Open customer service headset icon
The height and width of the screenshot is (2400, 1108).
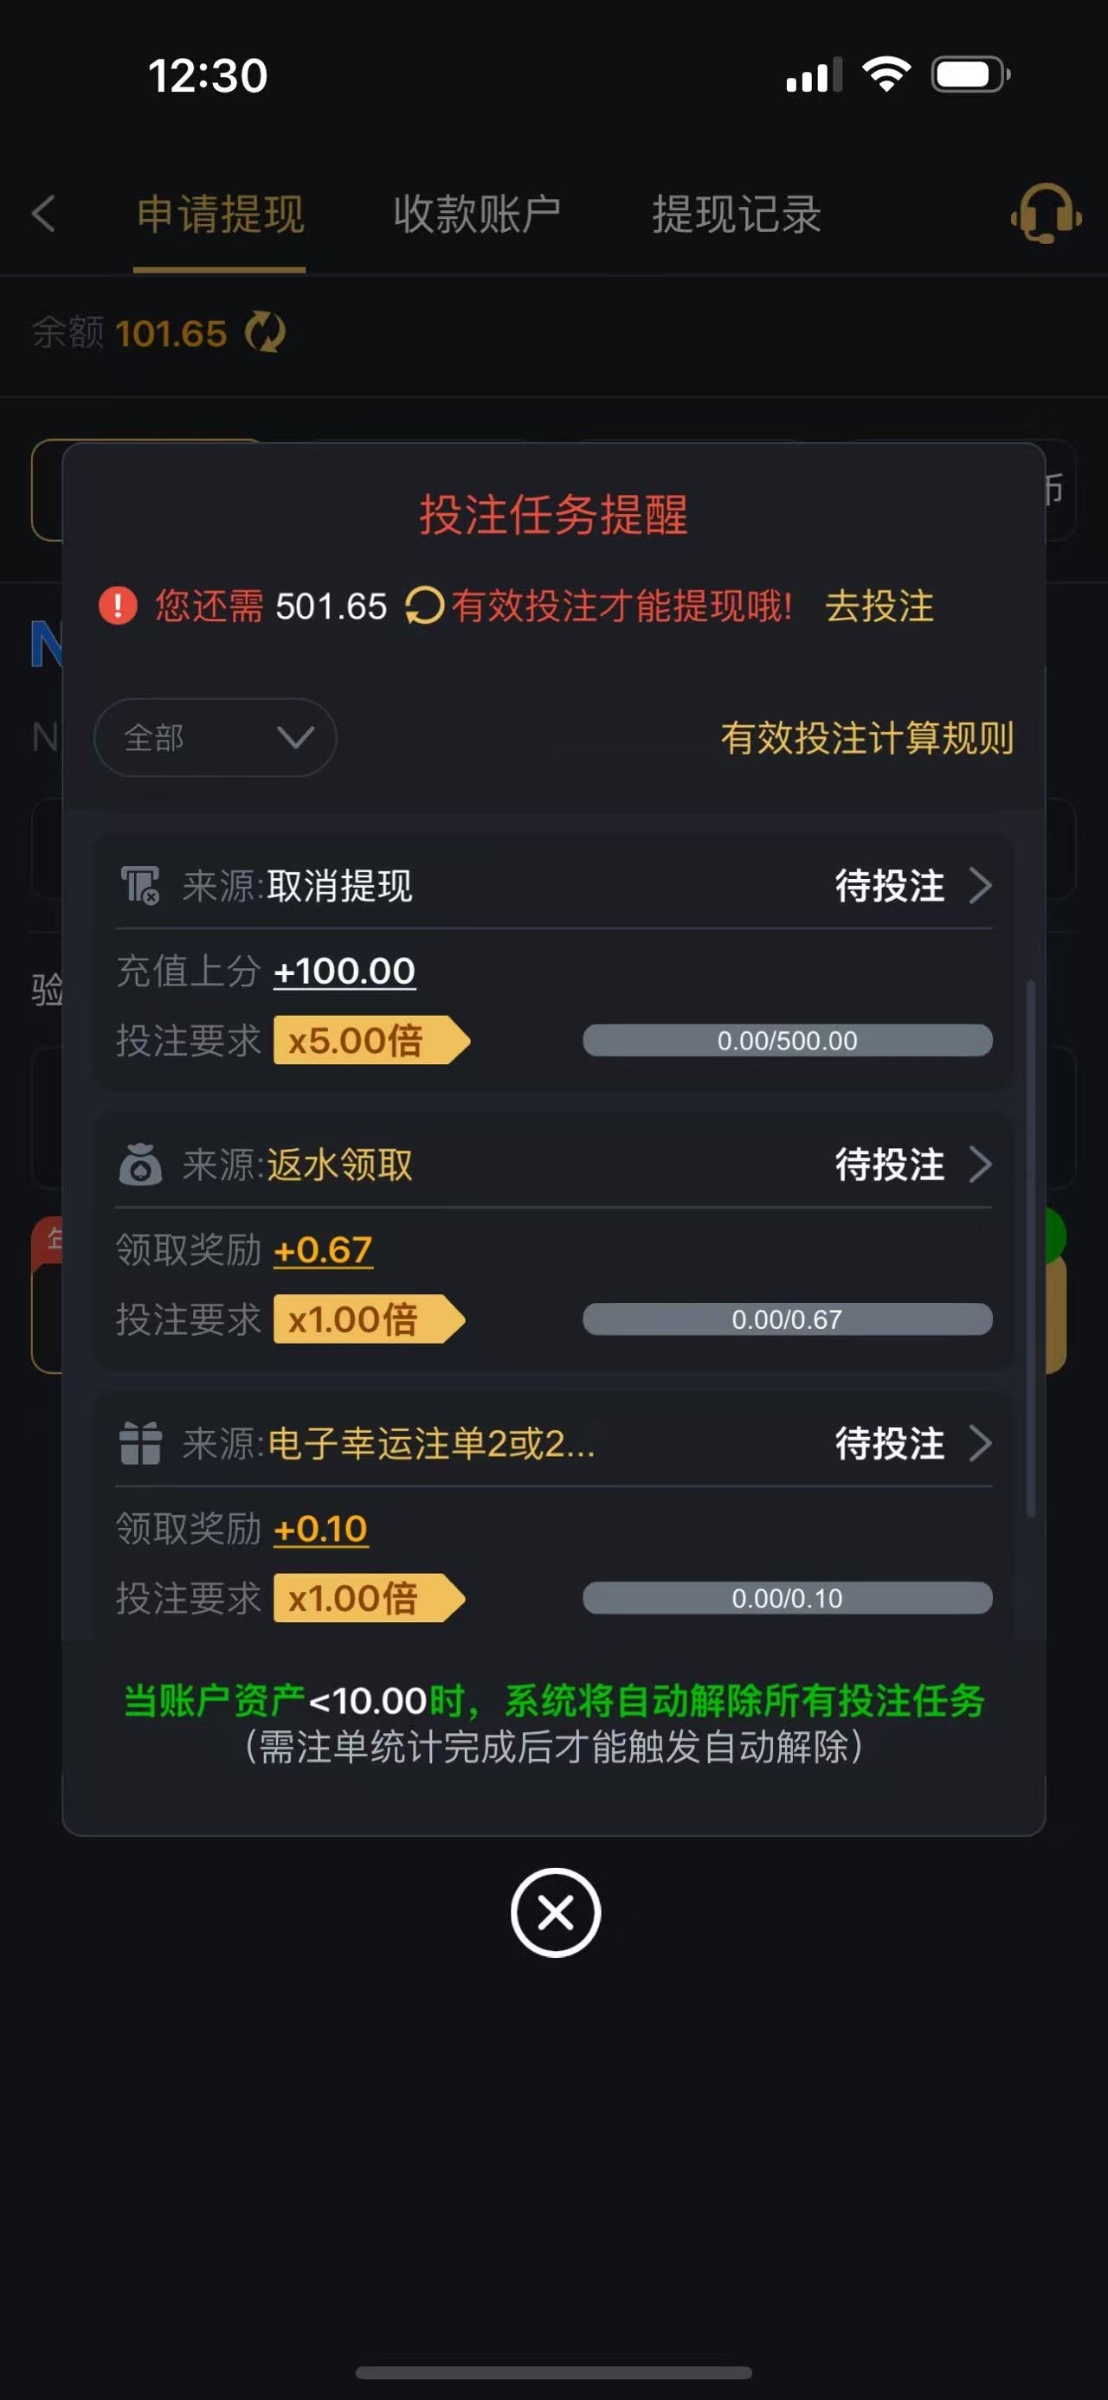click(x=1045, y=214)
